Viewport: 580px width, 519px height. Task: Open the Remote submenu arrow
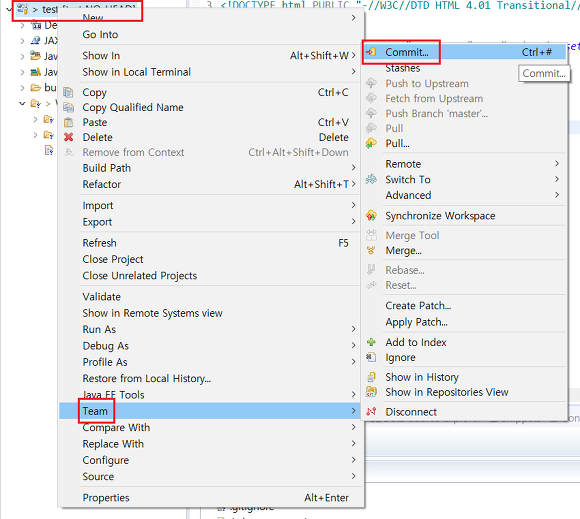click(557, 164)
